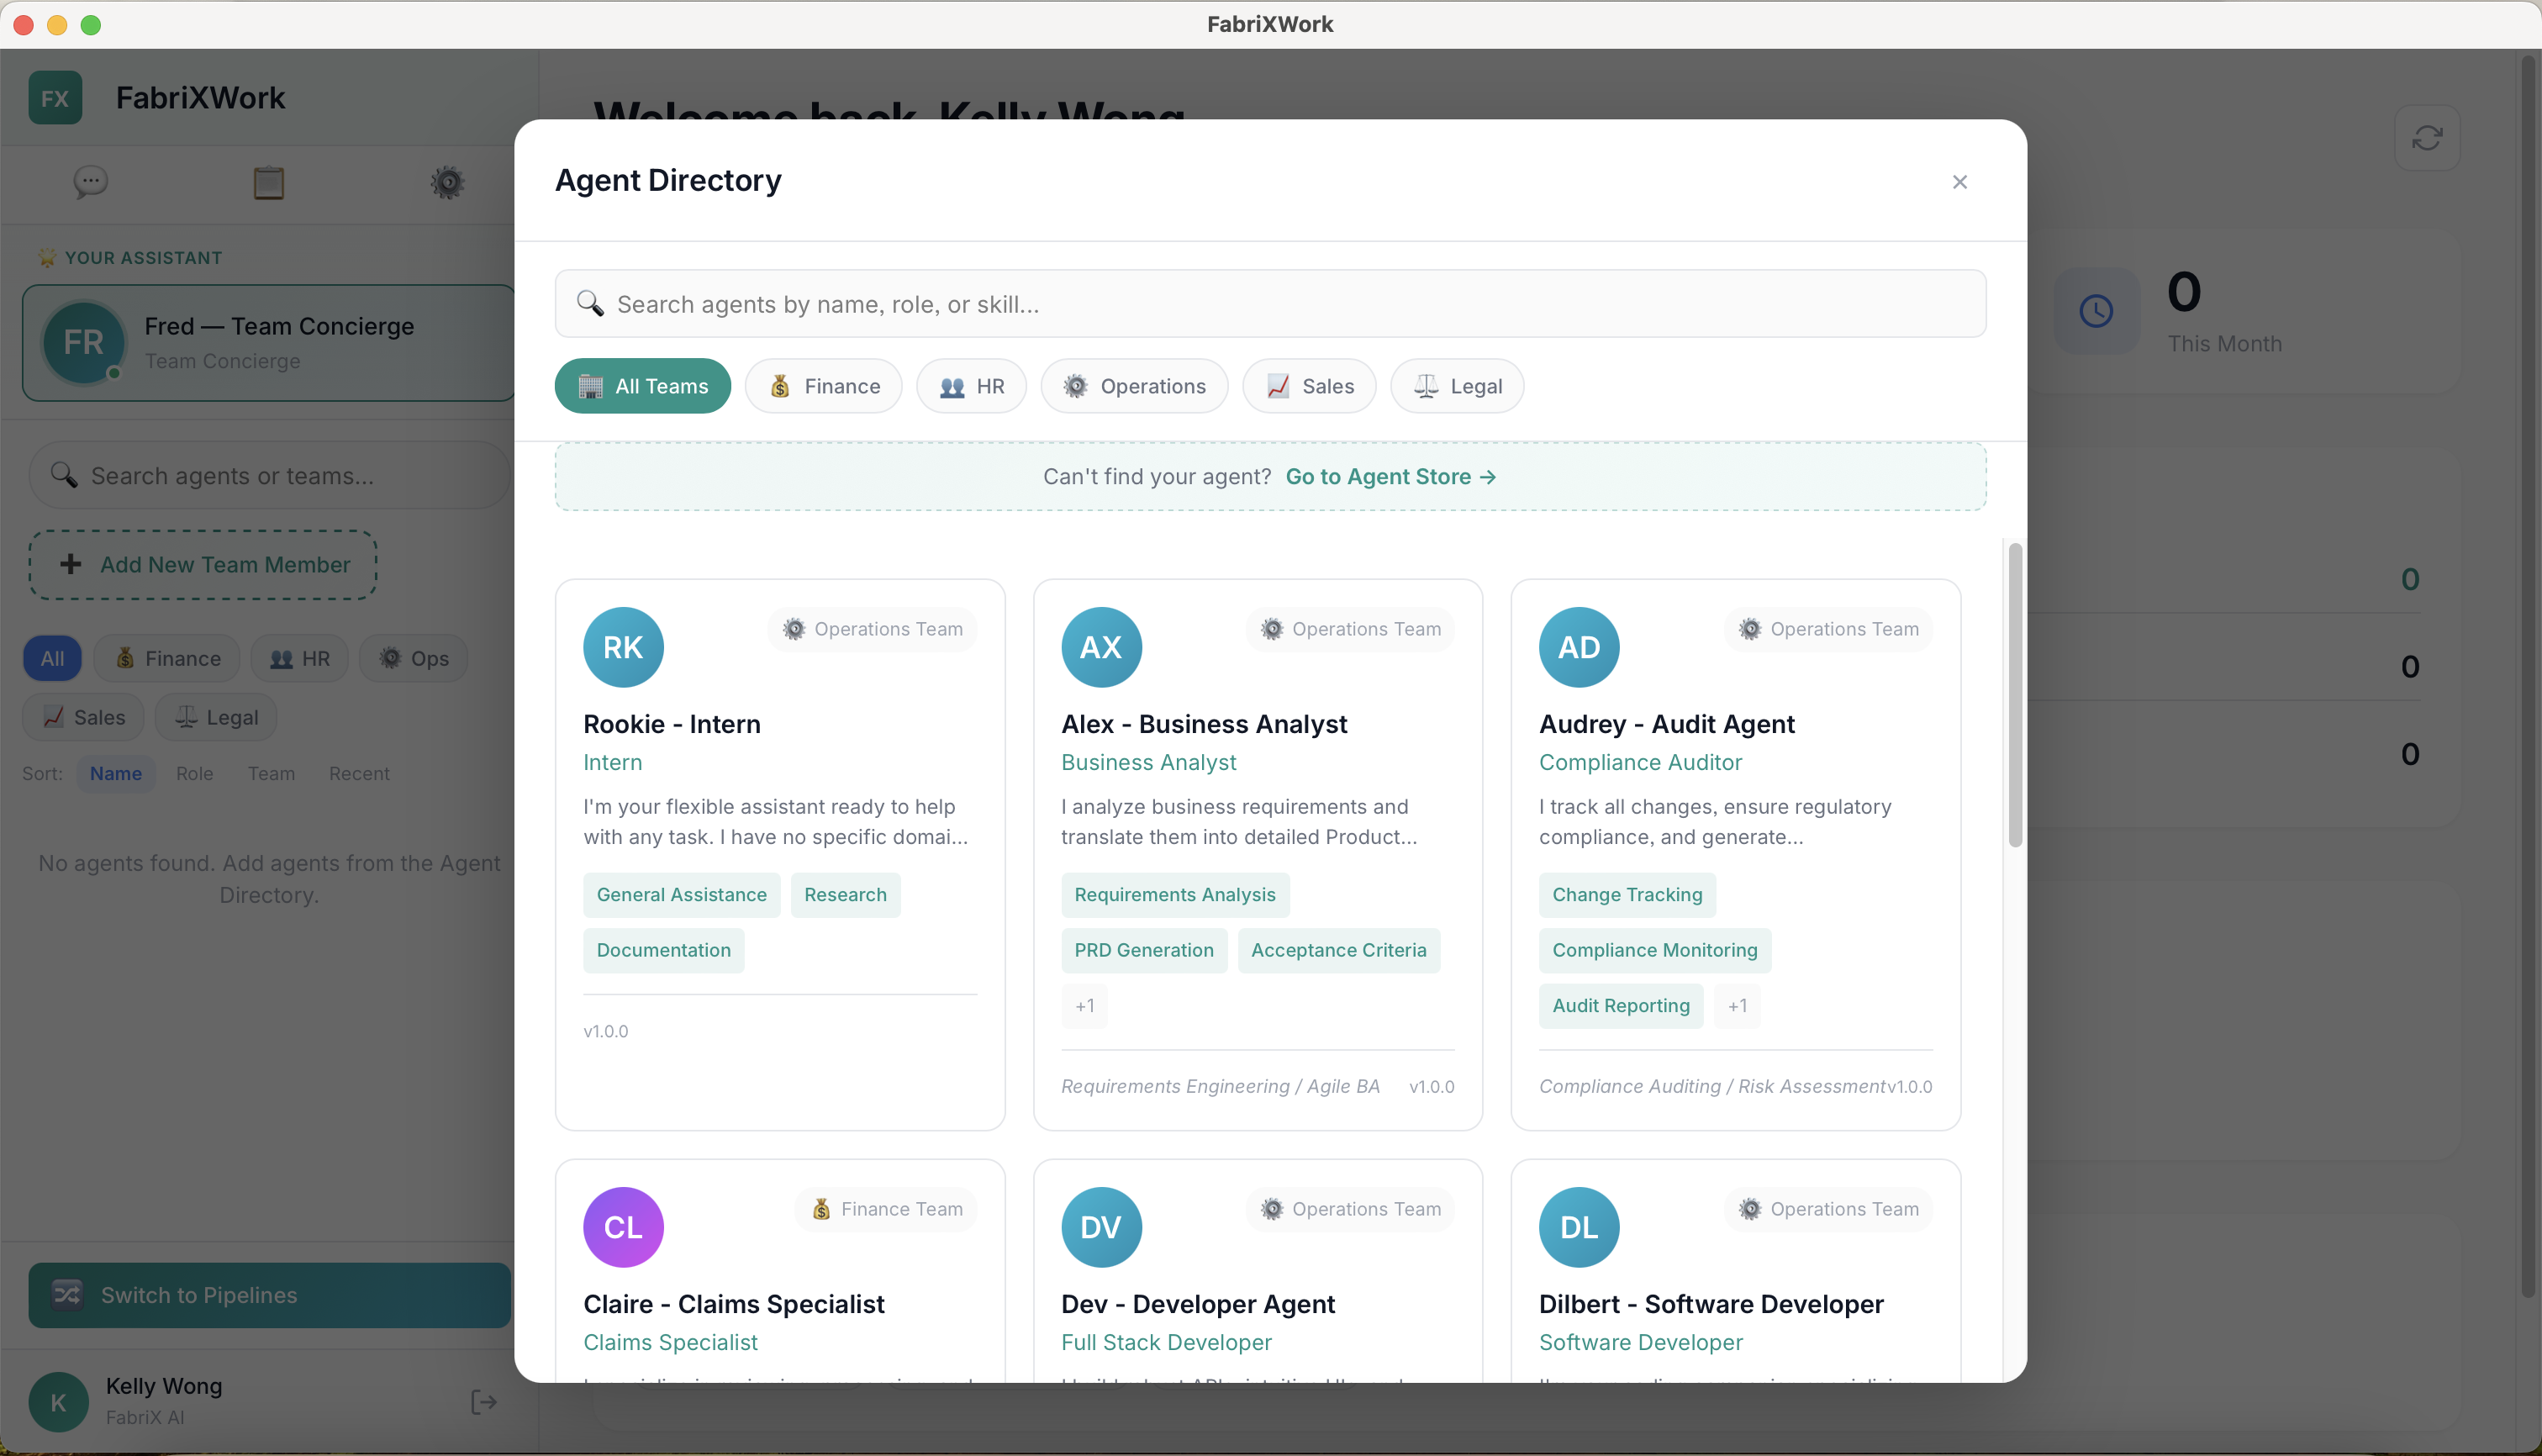This screenshot has width=2542, height=1456.
Task: Close the Agent Directory dialog
Action: [1959, 181]
